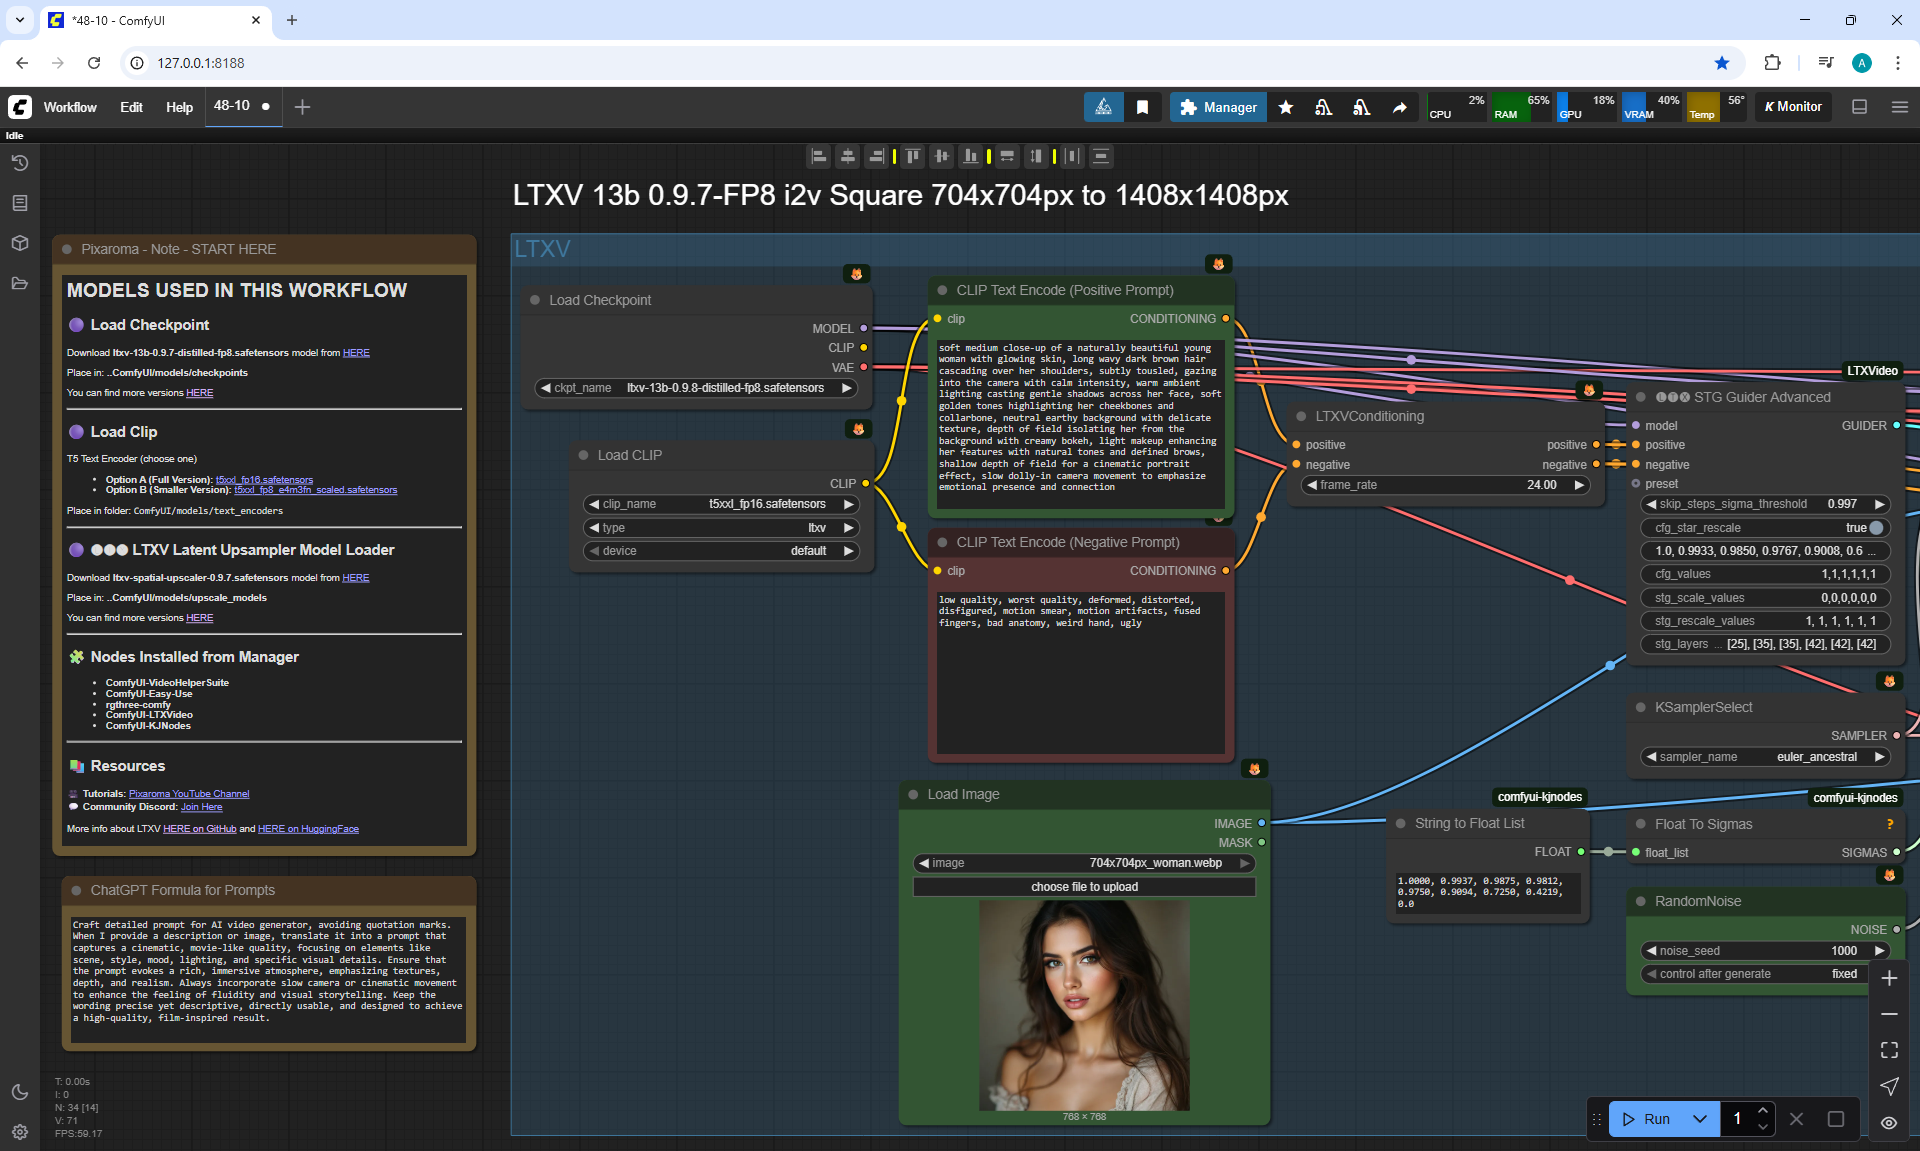
Task: Open ckpt_name checkpoint selector
Action: tap(697, 388)
